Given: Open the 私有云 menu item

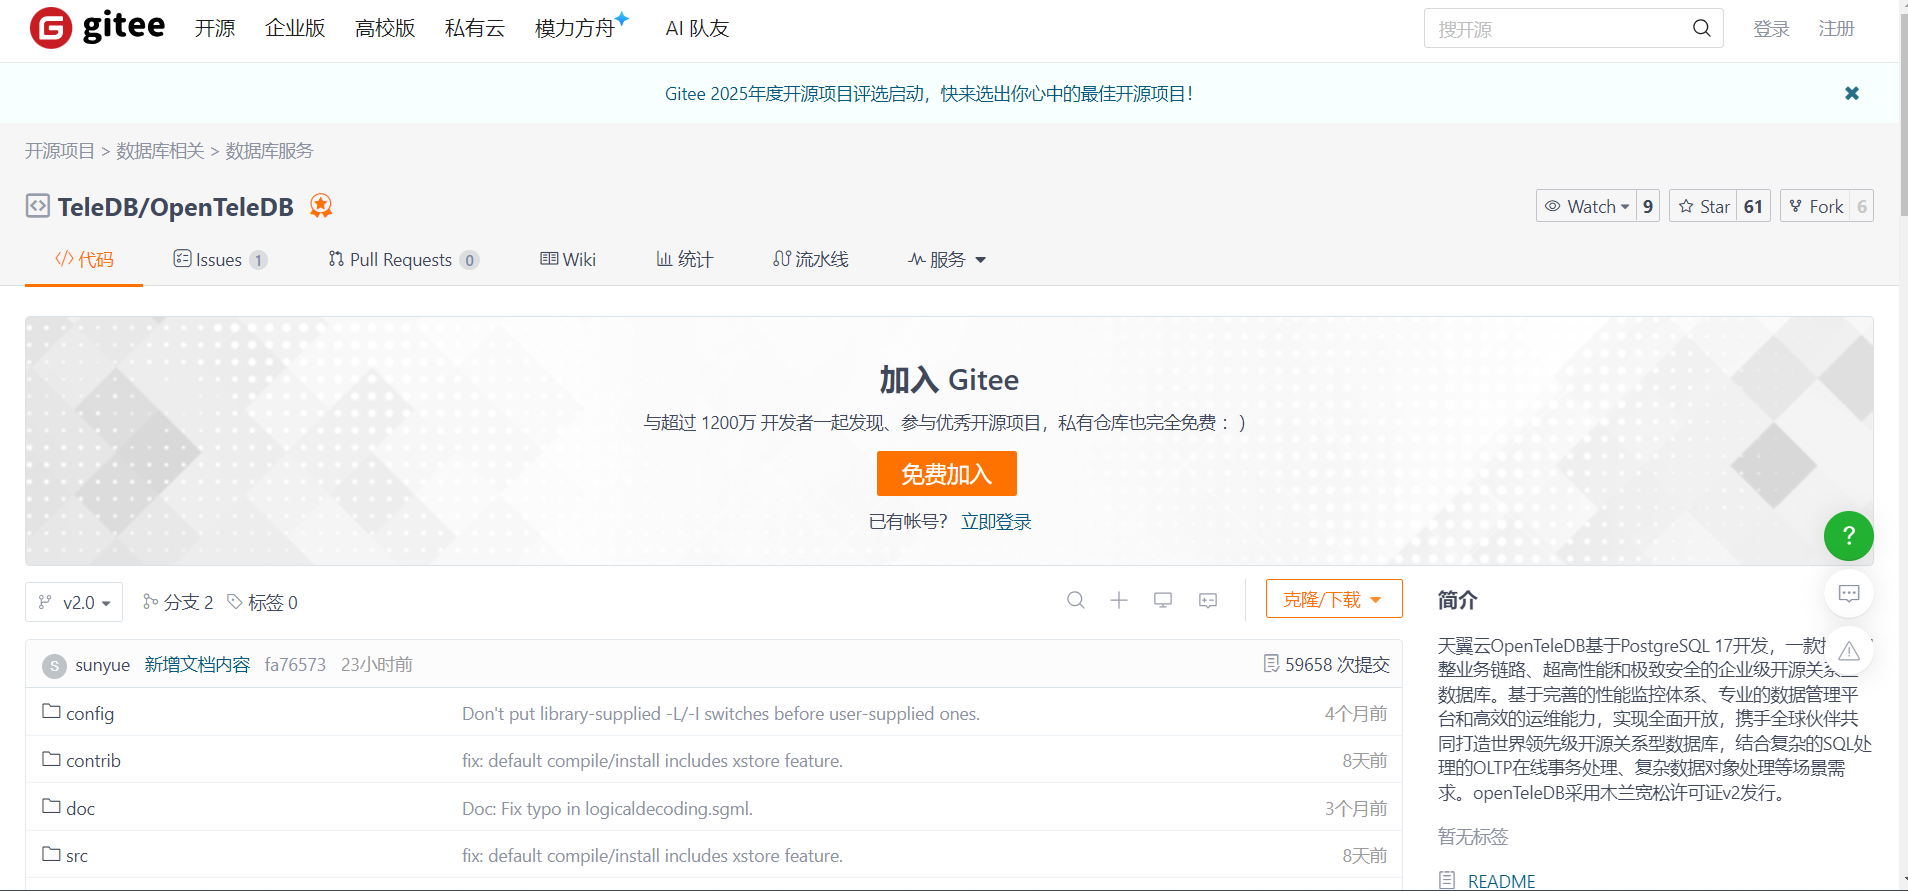Looking at the screenshot, I should click(x=475, y=28).
